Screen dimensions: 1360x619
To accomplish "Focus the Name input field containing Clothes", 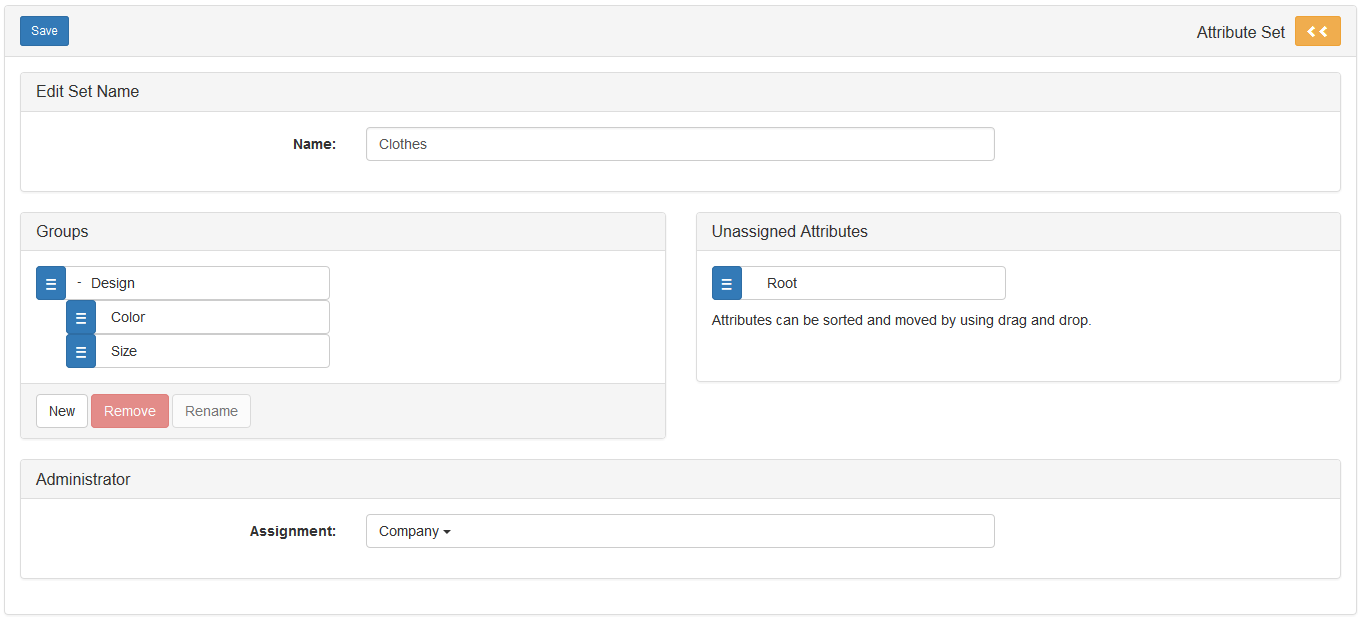I will pos(679,144).
